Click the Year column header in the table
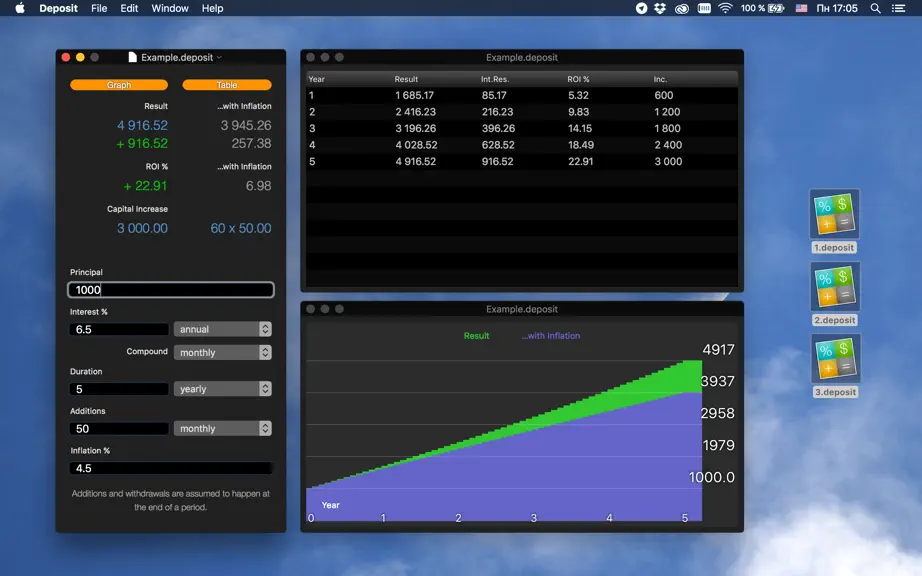Screen dimensions: 922x576 [316, 79]
